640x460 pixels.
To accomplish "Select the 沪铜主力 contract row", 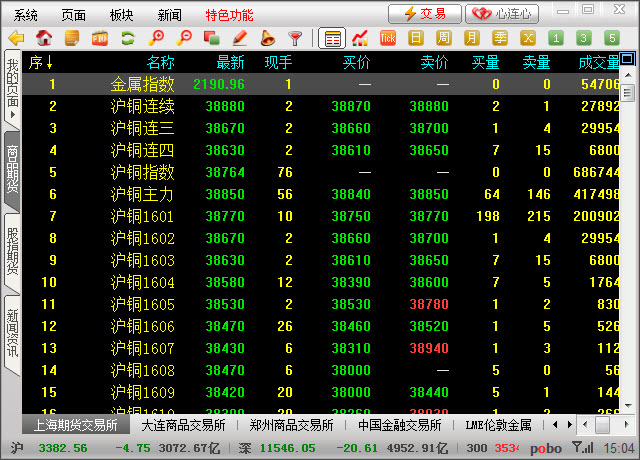I will tap(142, 194).
